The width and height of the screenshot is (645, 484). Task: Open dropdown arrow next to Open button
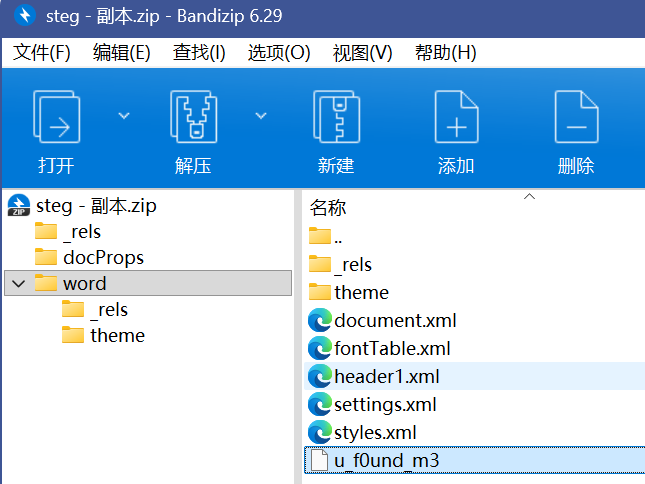click(x=124, y=116)
